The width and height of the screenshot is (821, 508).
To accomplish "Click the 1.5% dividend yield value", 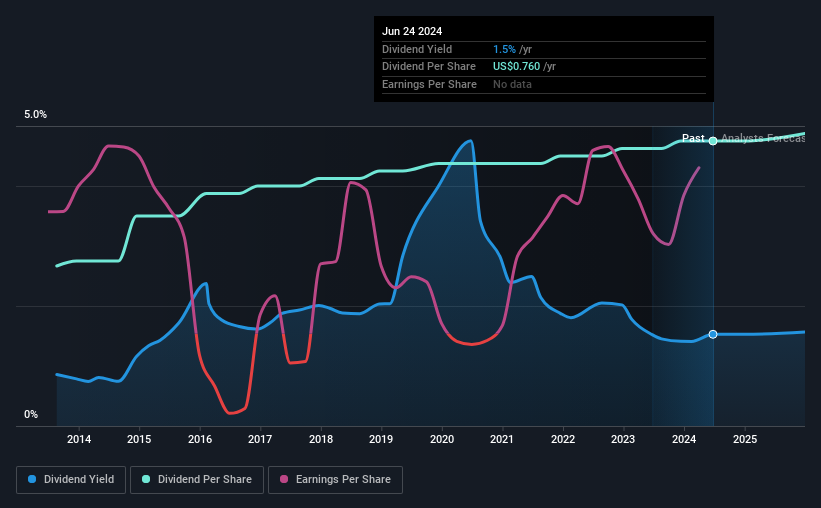I will [x=504, y=49].
